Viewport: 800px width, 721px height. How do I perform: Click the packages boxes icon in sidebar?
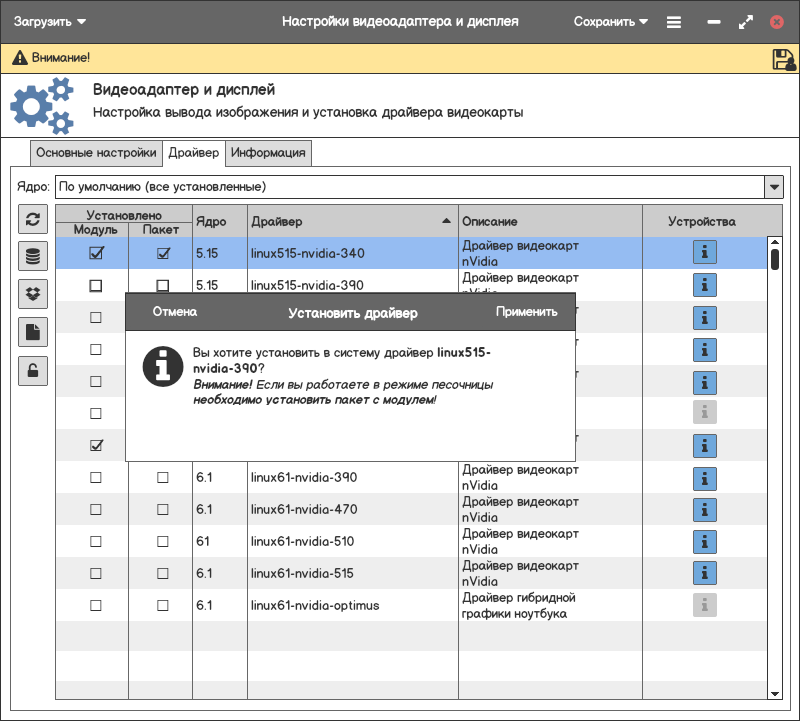click(x=33, y=295)
